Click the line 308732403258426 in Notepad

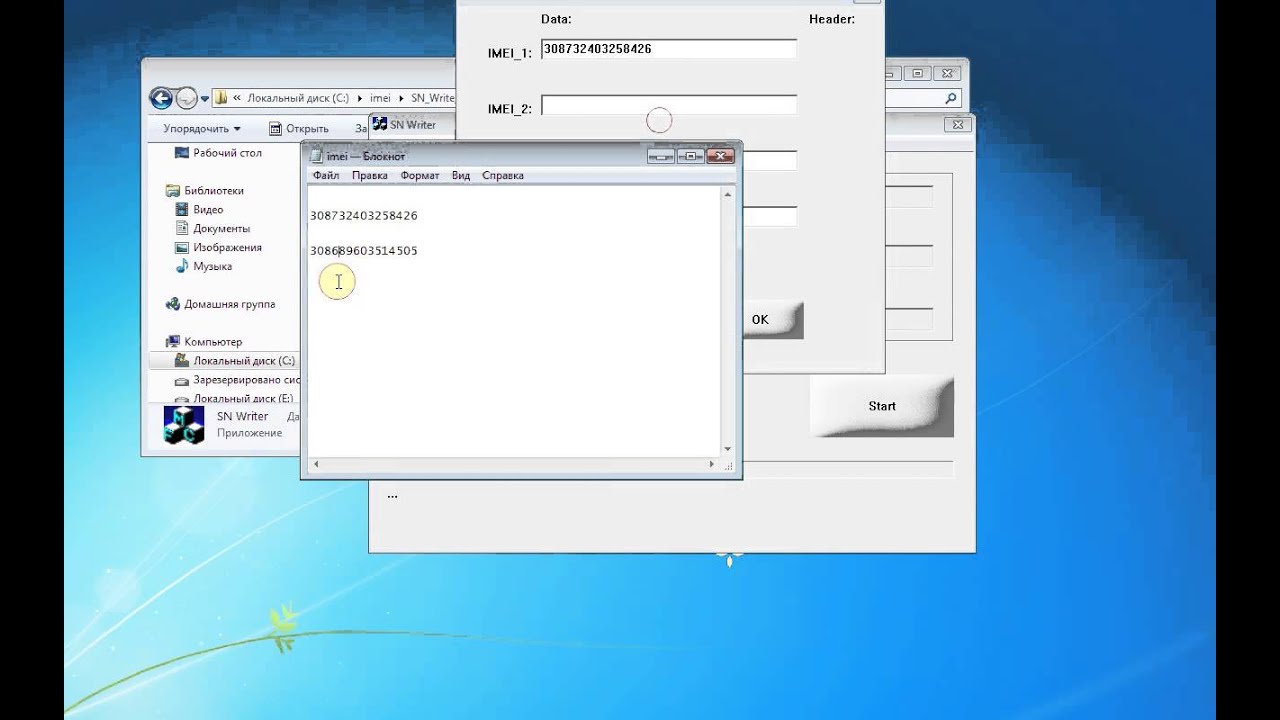click(x=364, y=215)
